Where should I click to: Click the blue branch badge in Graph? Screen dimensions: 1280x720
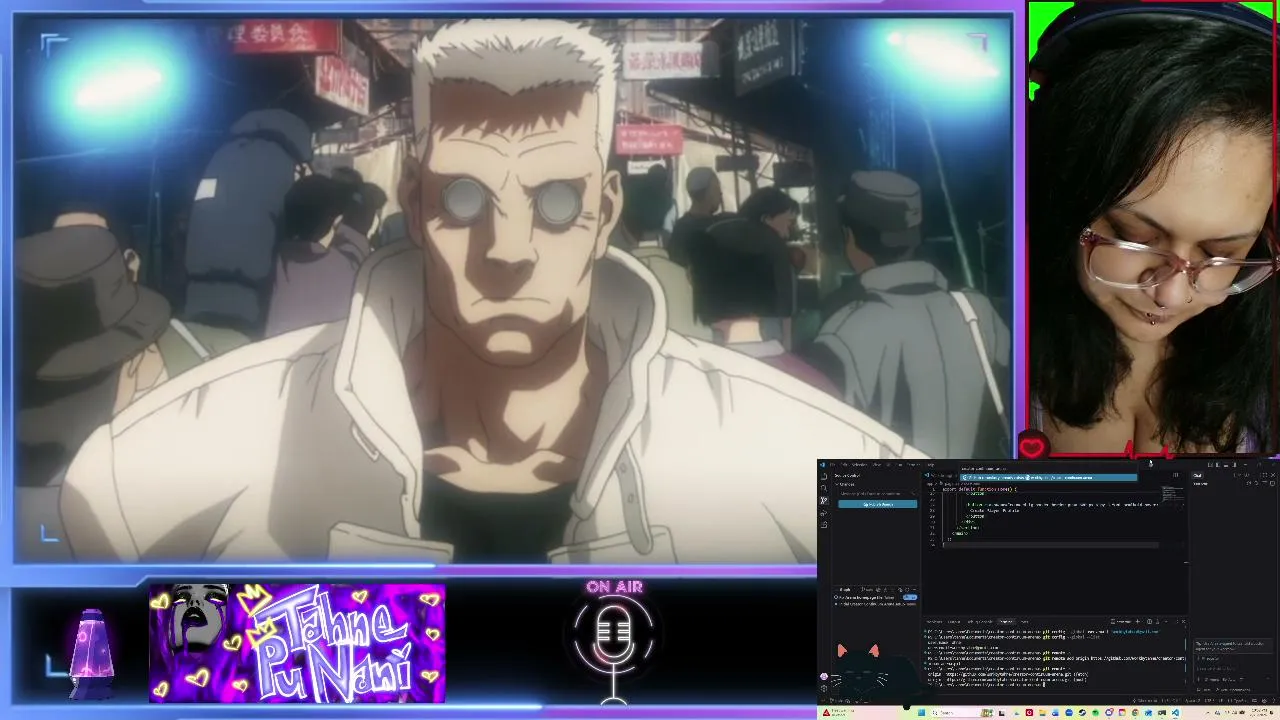(910, 597)
